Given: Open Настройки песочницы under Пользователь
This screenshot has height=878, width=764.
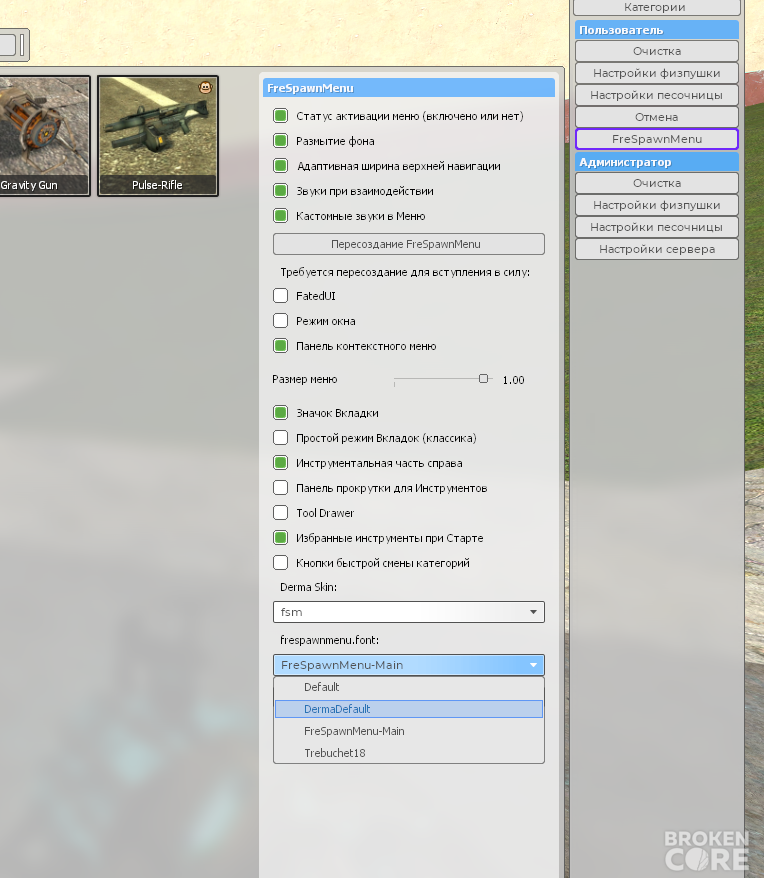Looking at the screenshot, I should pos(656,95).
